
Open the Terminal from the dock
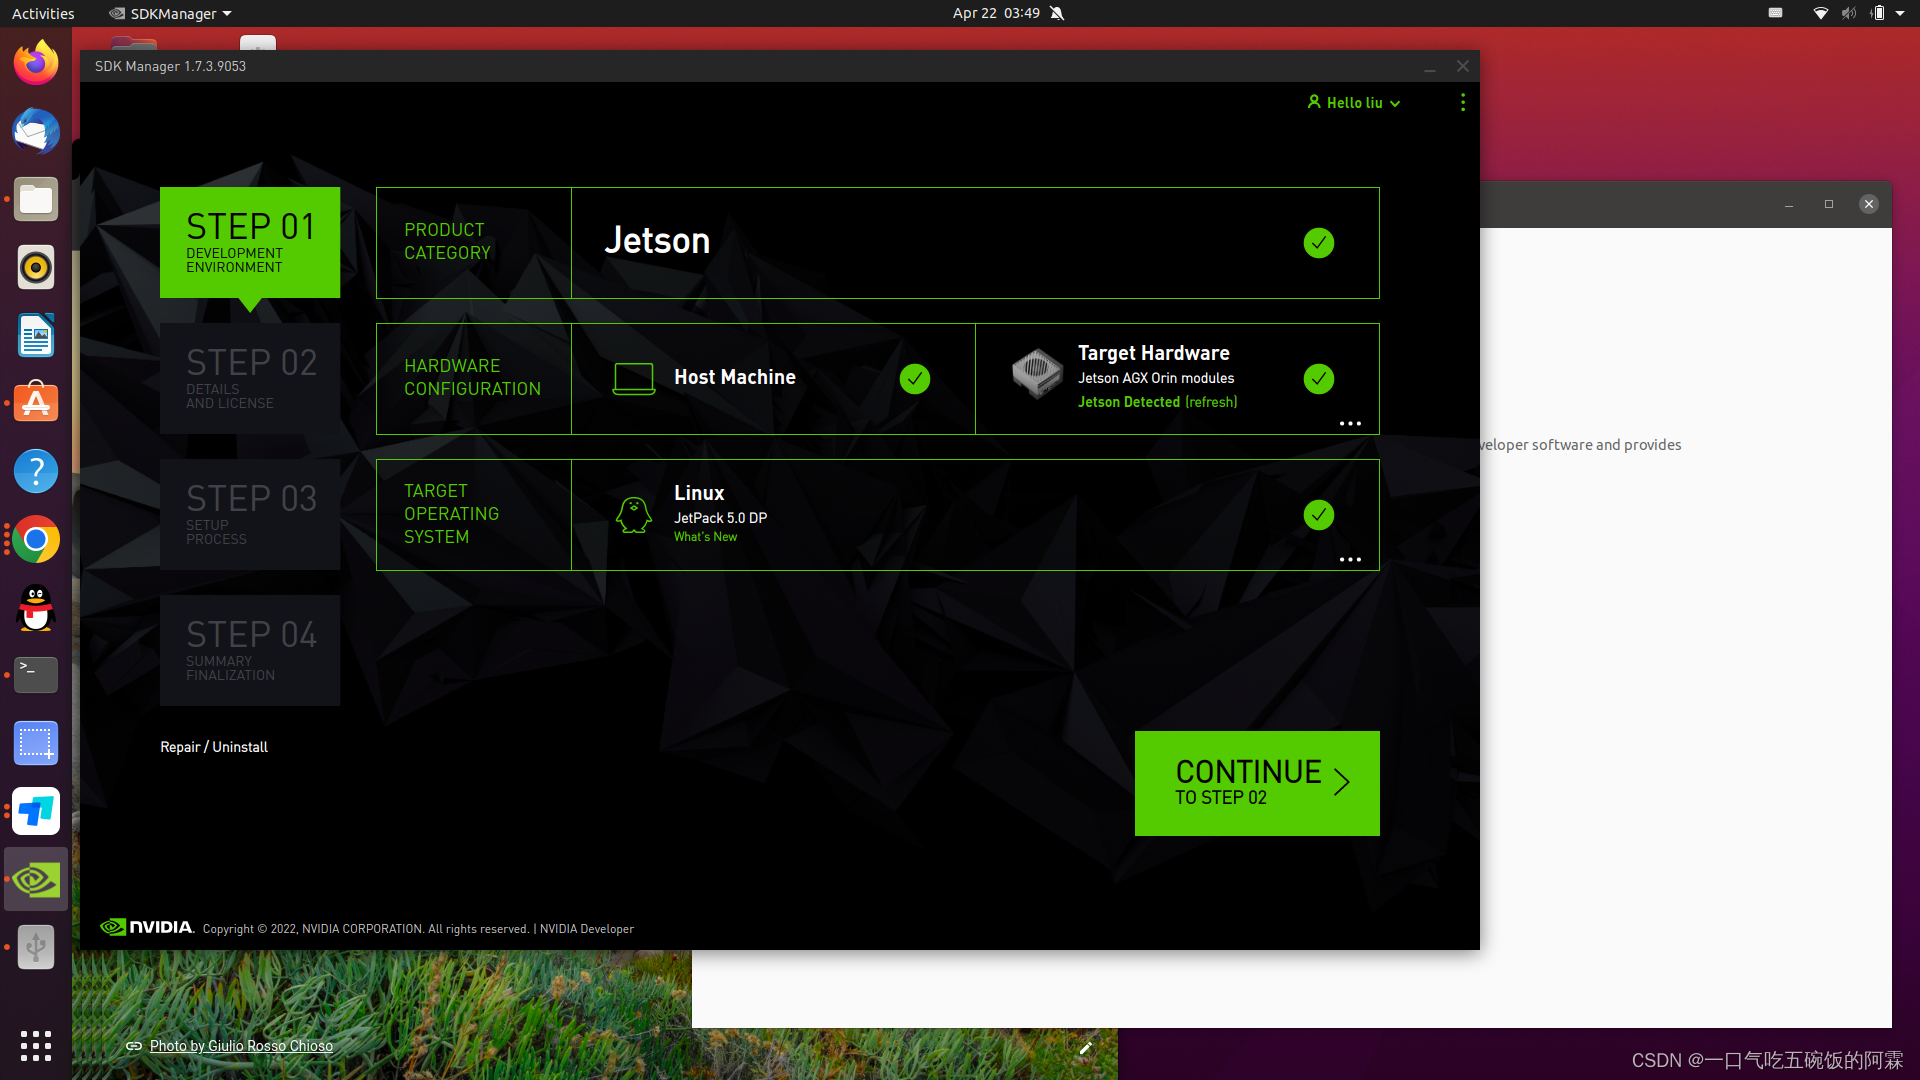coord(36,675)
